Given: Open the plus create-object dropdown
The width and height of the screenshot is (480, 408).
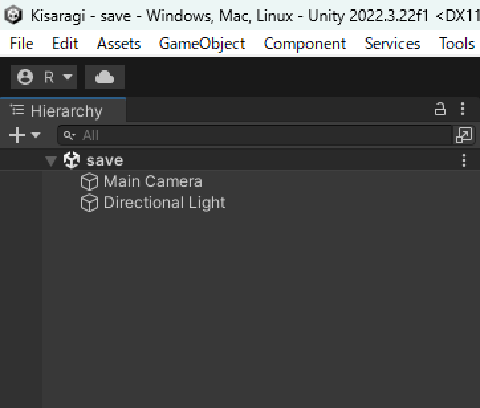Looking at the screenshot, I should tap(25, 135).
